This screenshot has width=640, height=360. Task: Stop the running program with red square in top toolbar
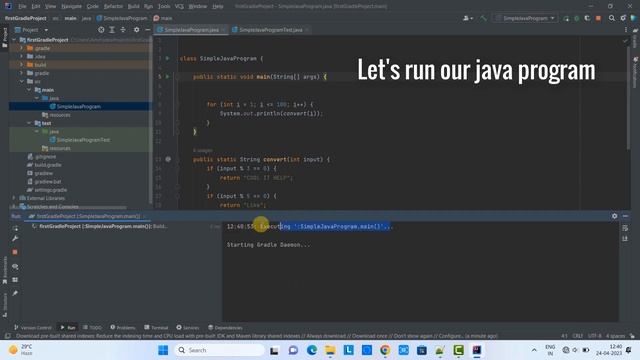pyautogui.click(x=598, y=18)
